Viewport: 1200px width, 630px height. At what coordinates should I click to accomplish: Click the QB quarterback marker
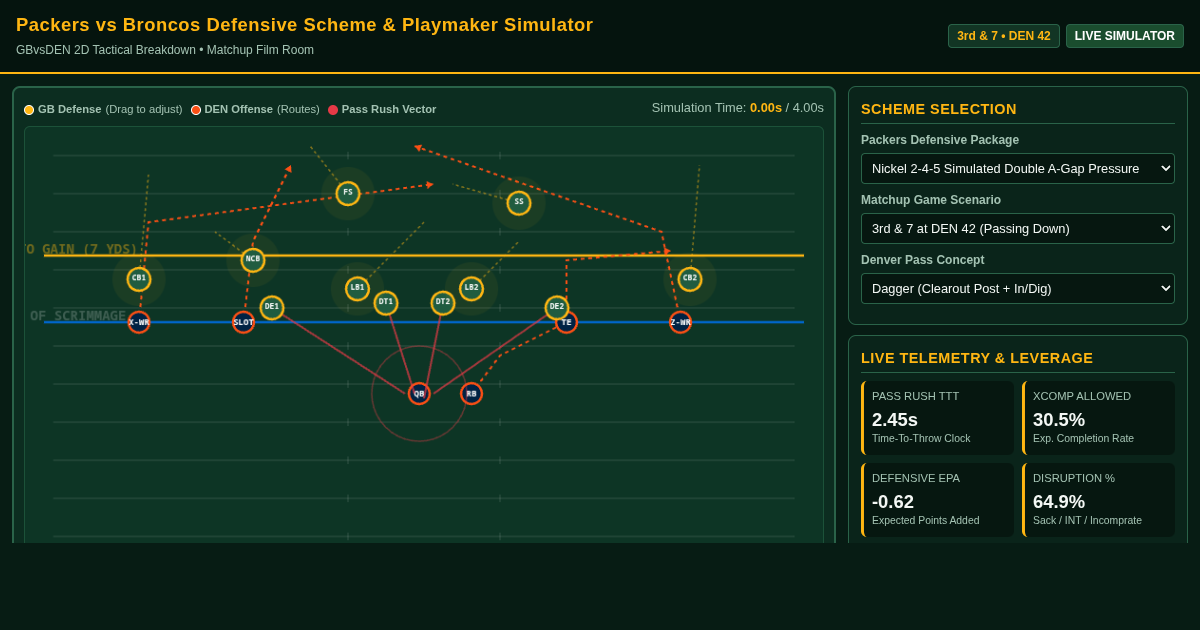419,394
